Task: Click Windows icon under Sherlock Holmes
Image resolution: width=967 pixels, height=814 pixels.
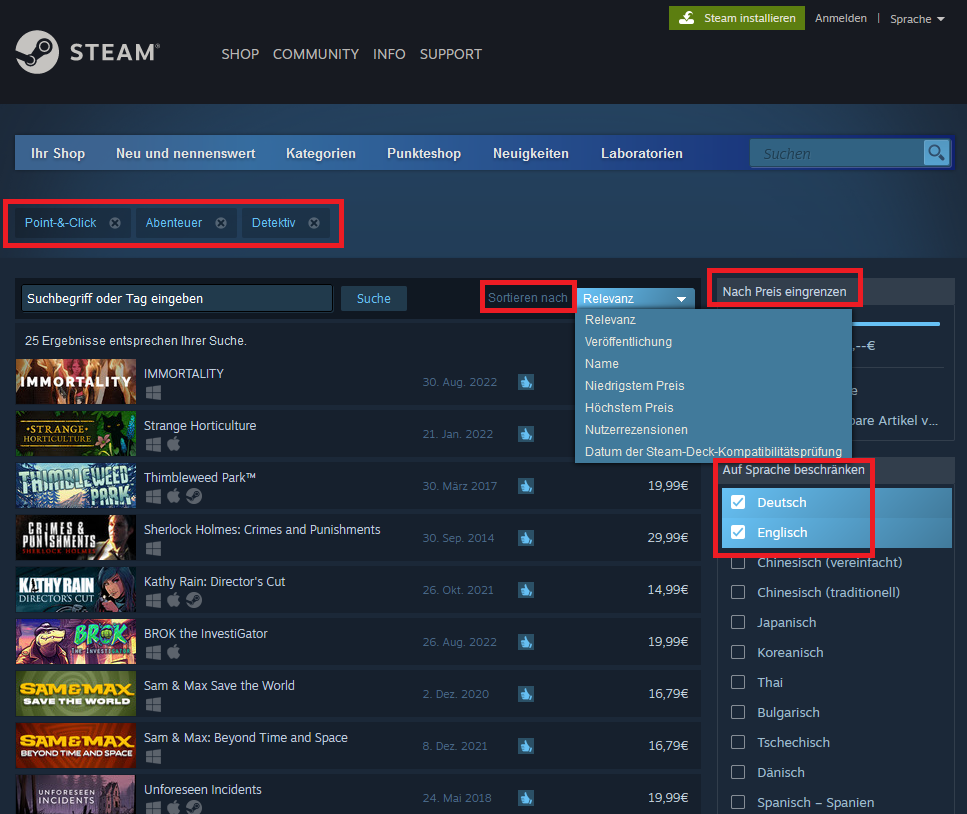Action: coord(153,548)
